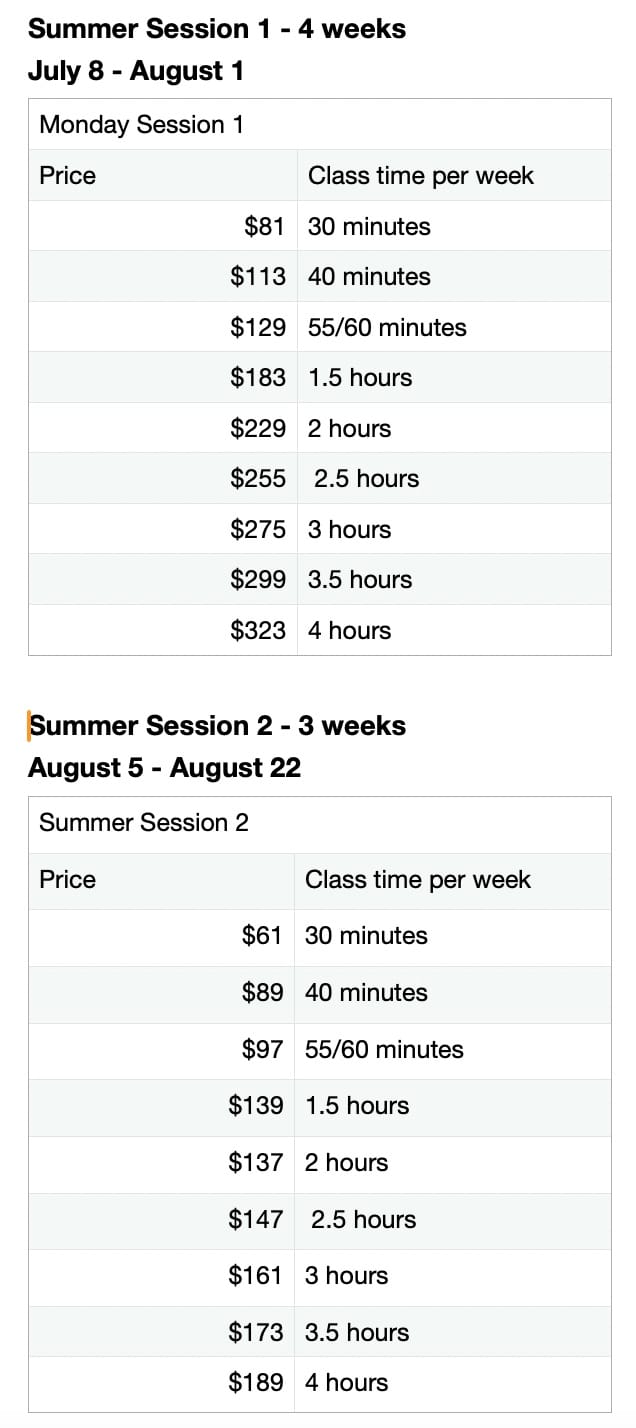The height and width of the screenshot is (1428, 636).
Task: Select the $81 price cell
Action: [163, 226]
